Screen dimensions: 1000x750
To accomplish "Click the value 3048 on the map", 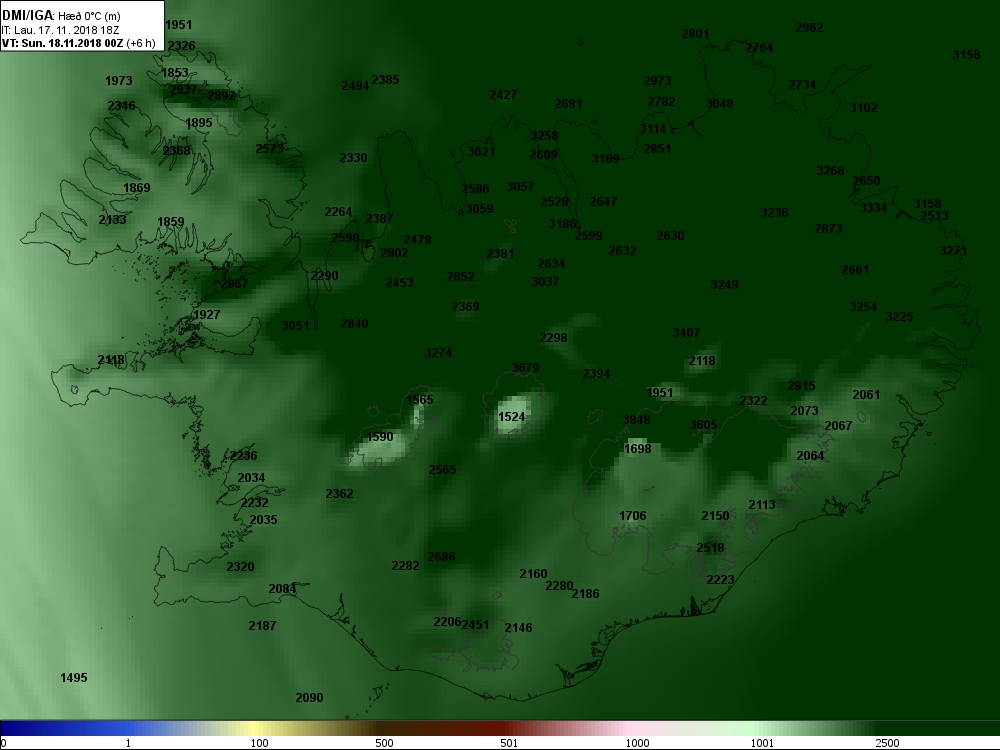I will coord(719,104).
